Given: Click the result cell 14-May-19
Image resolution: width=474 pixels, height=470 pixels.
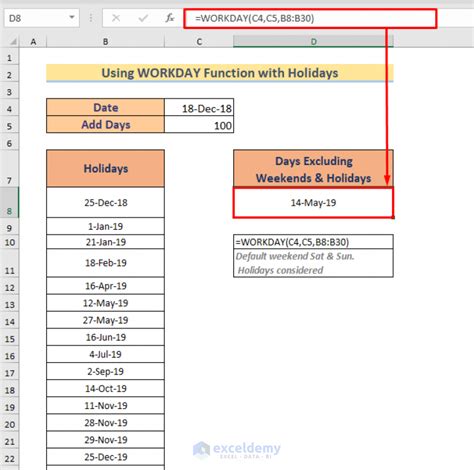Looking at the screenshot, I should point(313,203).
